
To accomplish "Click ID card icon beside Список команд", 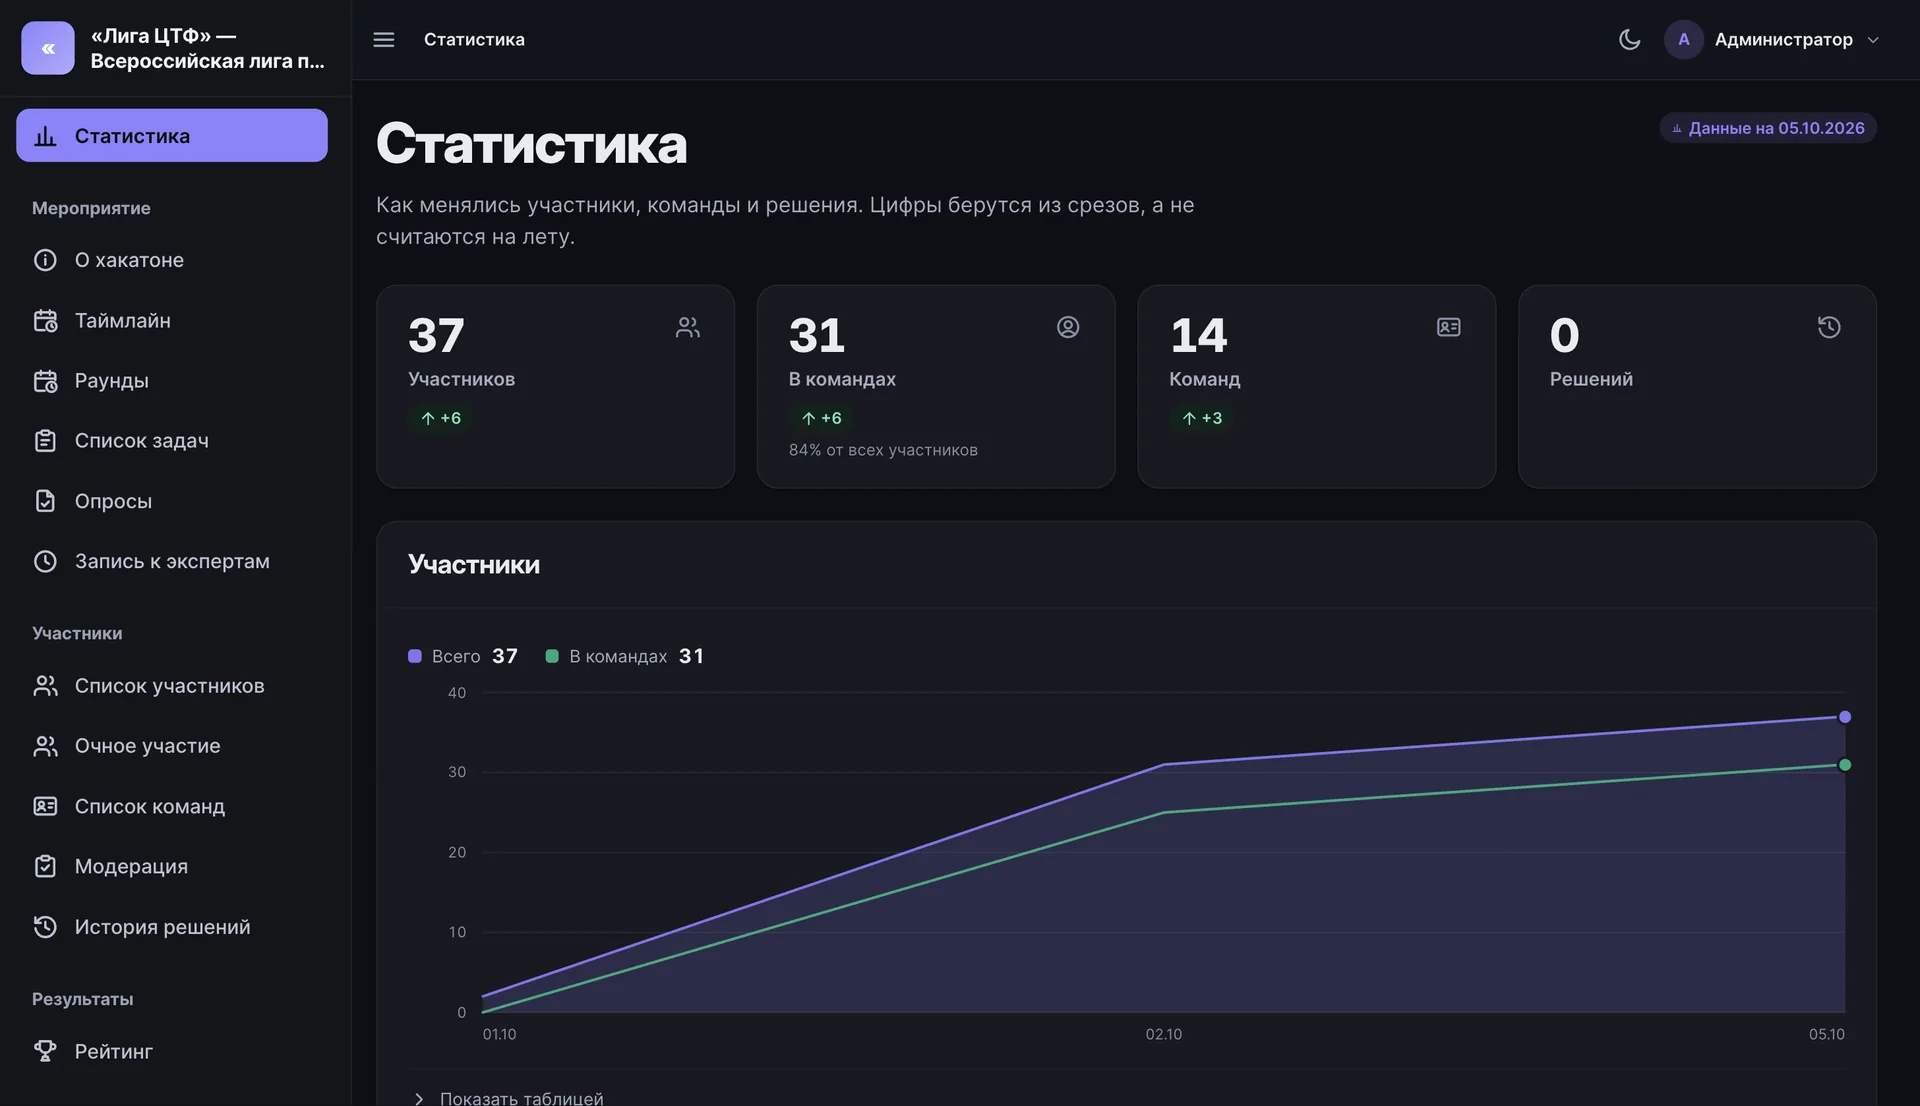I will tap(45, 806).
